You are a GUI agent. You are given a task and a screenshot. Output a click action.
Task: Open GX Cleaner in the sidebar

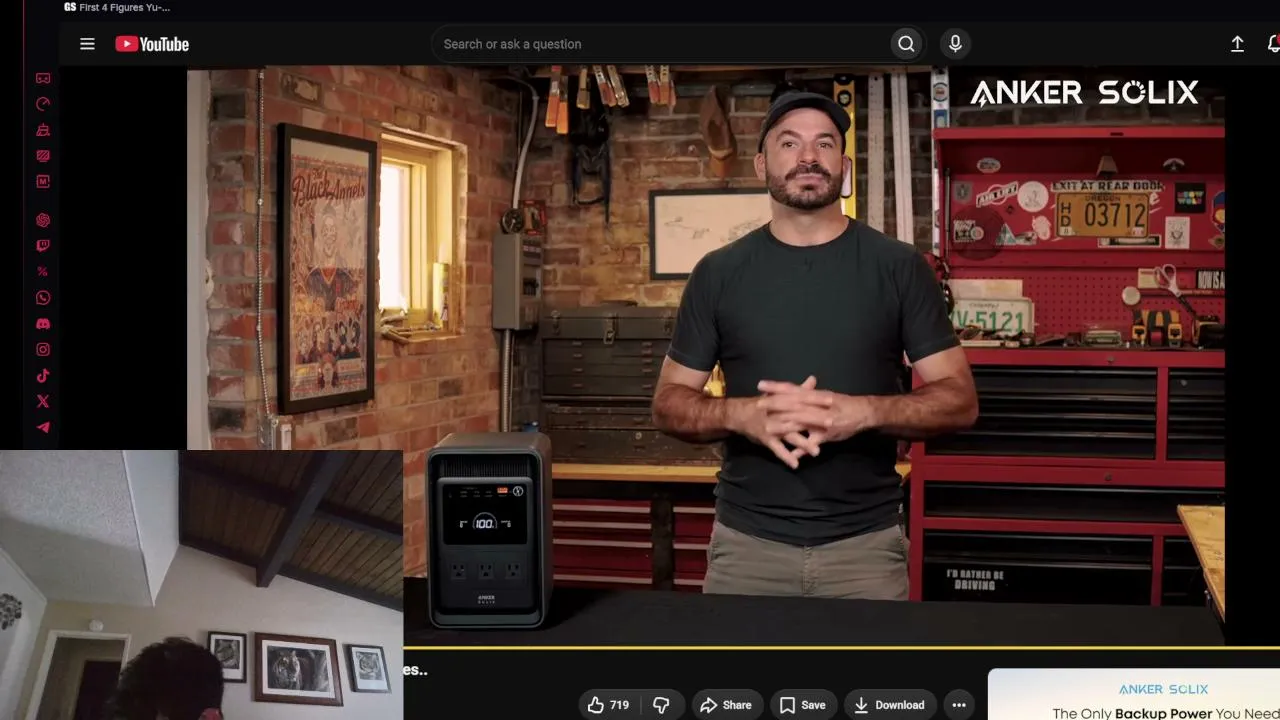(43, 130)
